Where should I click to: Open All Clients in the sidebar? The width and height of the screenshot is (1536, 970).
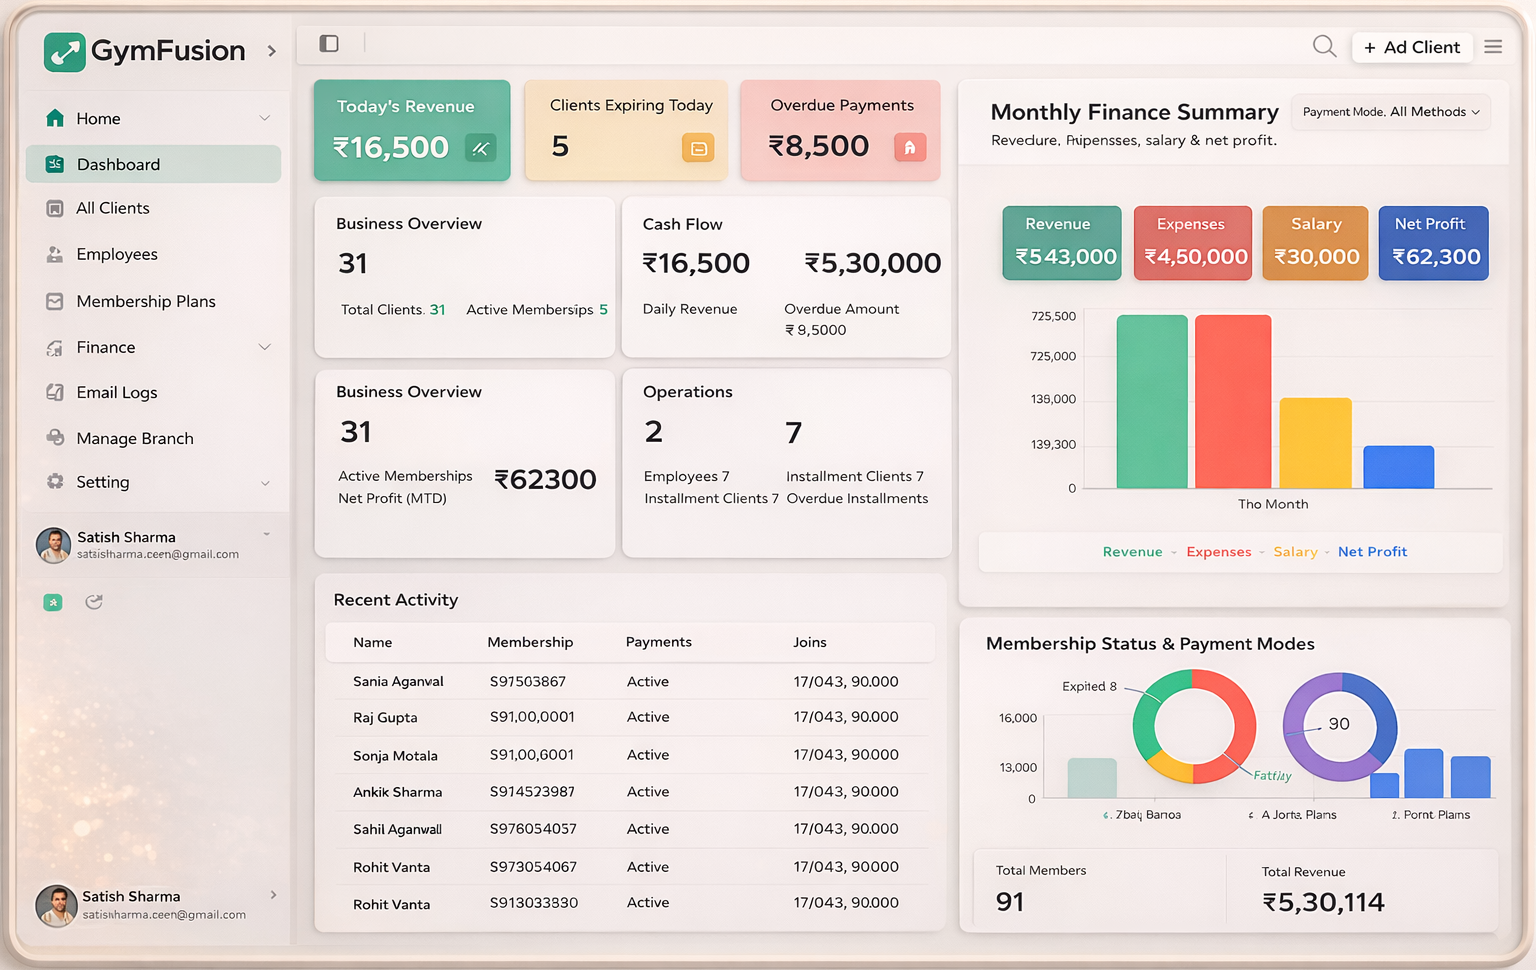[113, 208]
